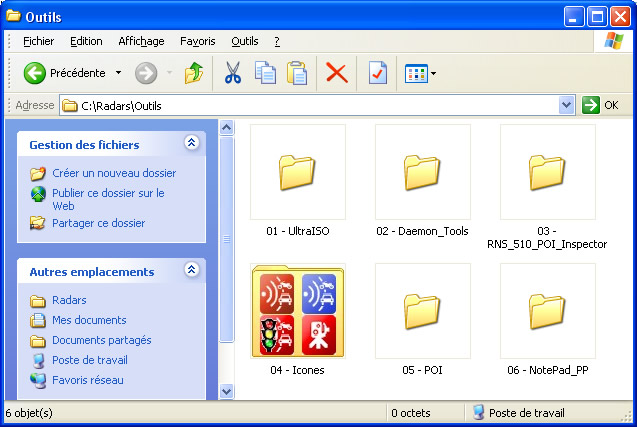This screenshot has width=637, height=427.
Task: Click the grey forward arrow button
Action: [146, 73]
